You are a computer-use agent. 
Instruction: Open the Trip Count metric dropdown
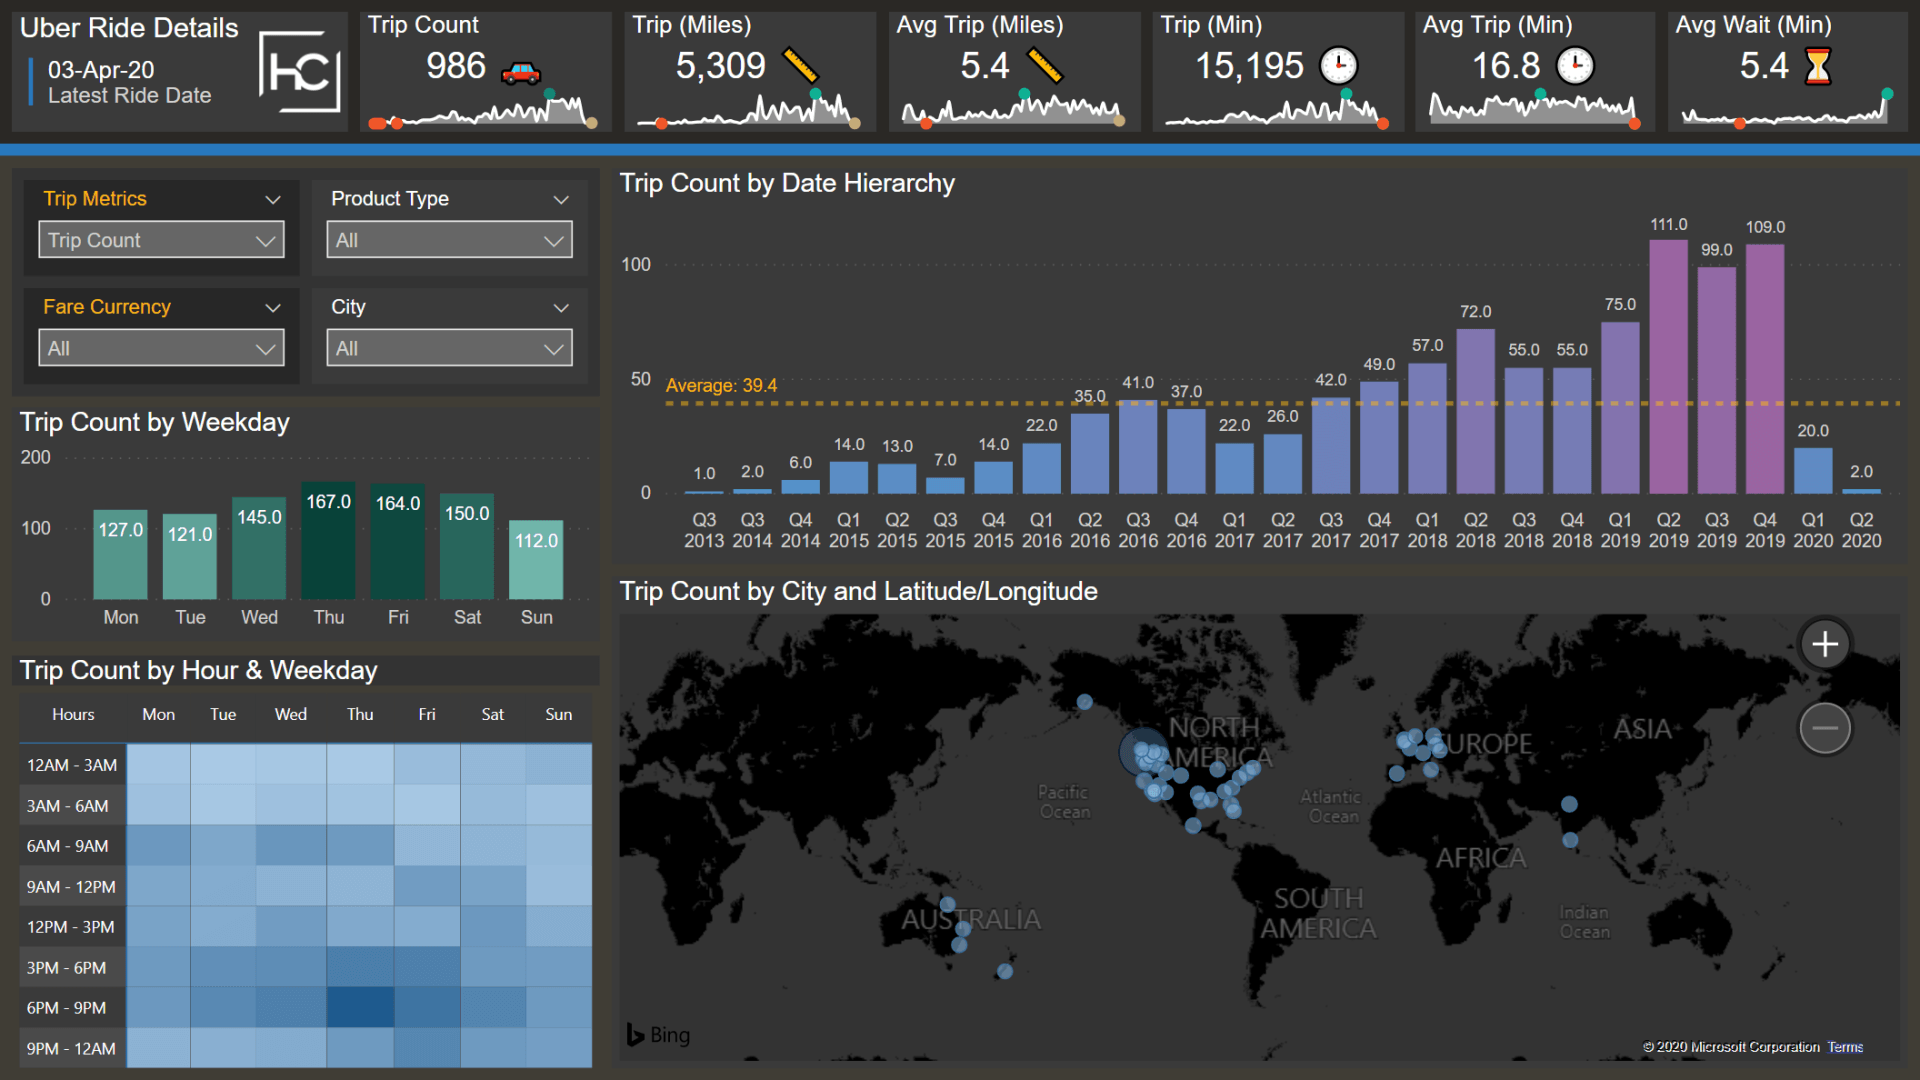[161, 240]
